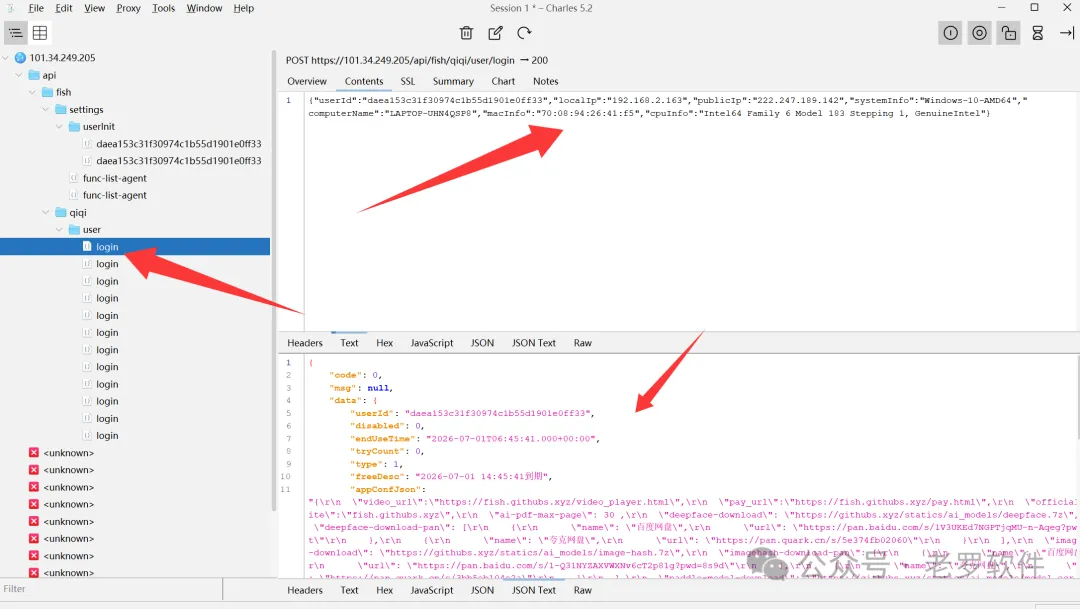Screen dimensions: 1080x609
Task: Show response Hex tab at bottom
Action: point(384,590)
